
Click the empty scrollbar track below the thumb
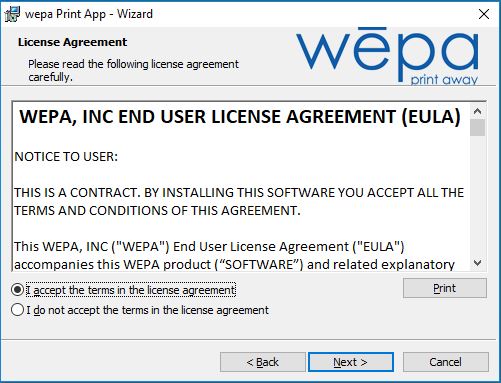click(477, 196)
